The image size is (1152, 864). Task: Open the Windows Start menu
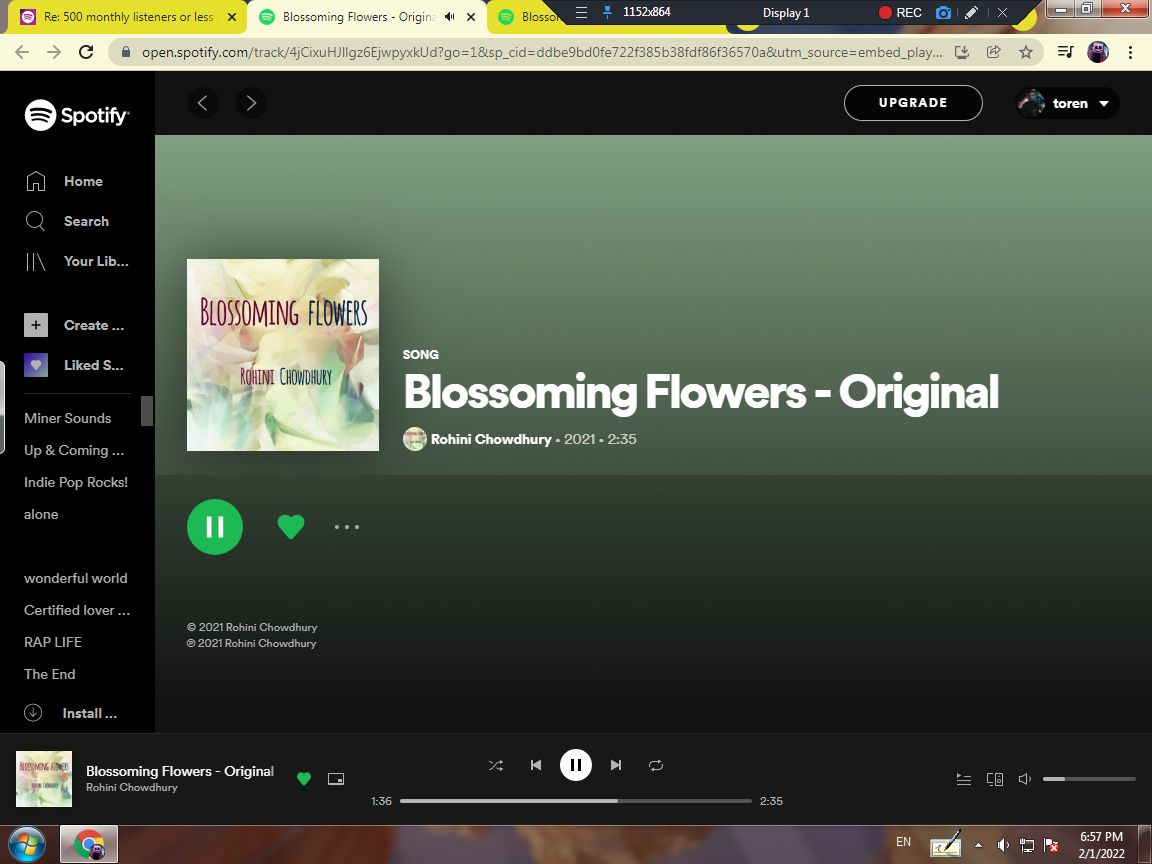[27, 845]
